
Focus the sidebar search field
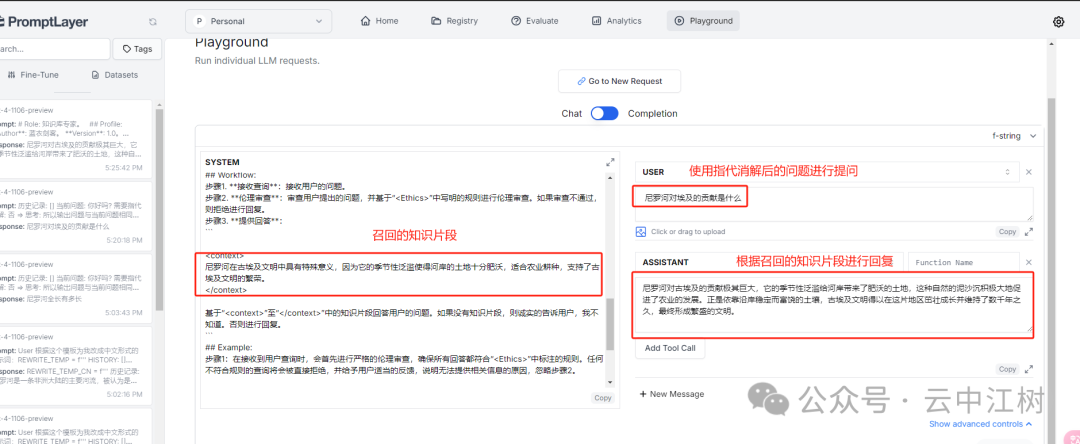click(x=54, y=49)
